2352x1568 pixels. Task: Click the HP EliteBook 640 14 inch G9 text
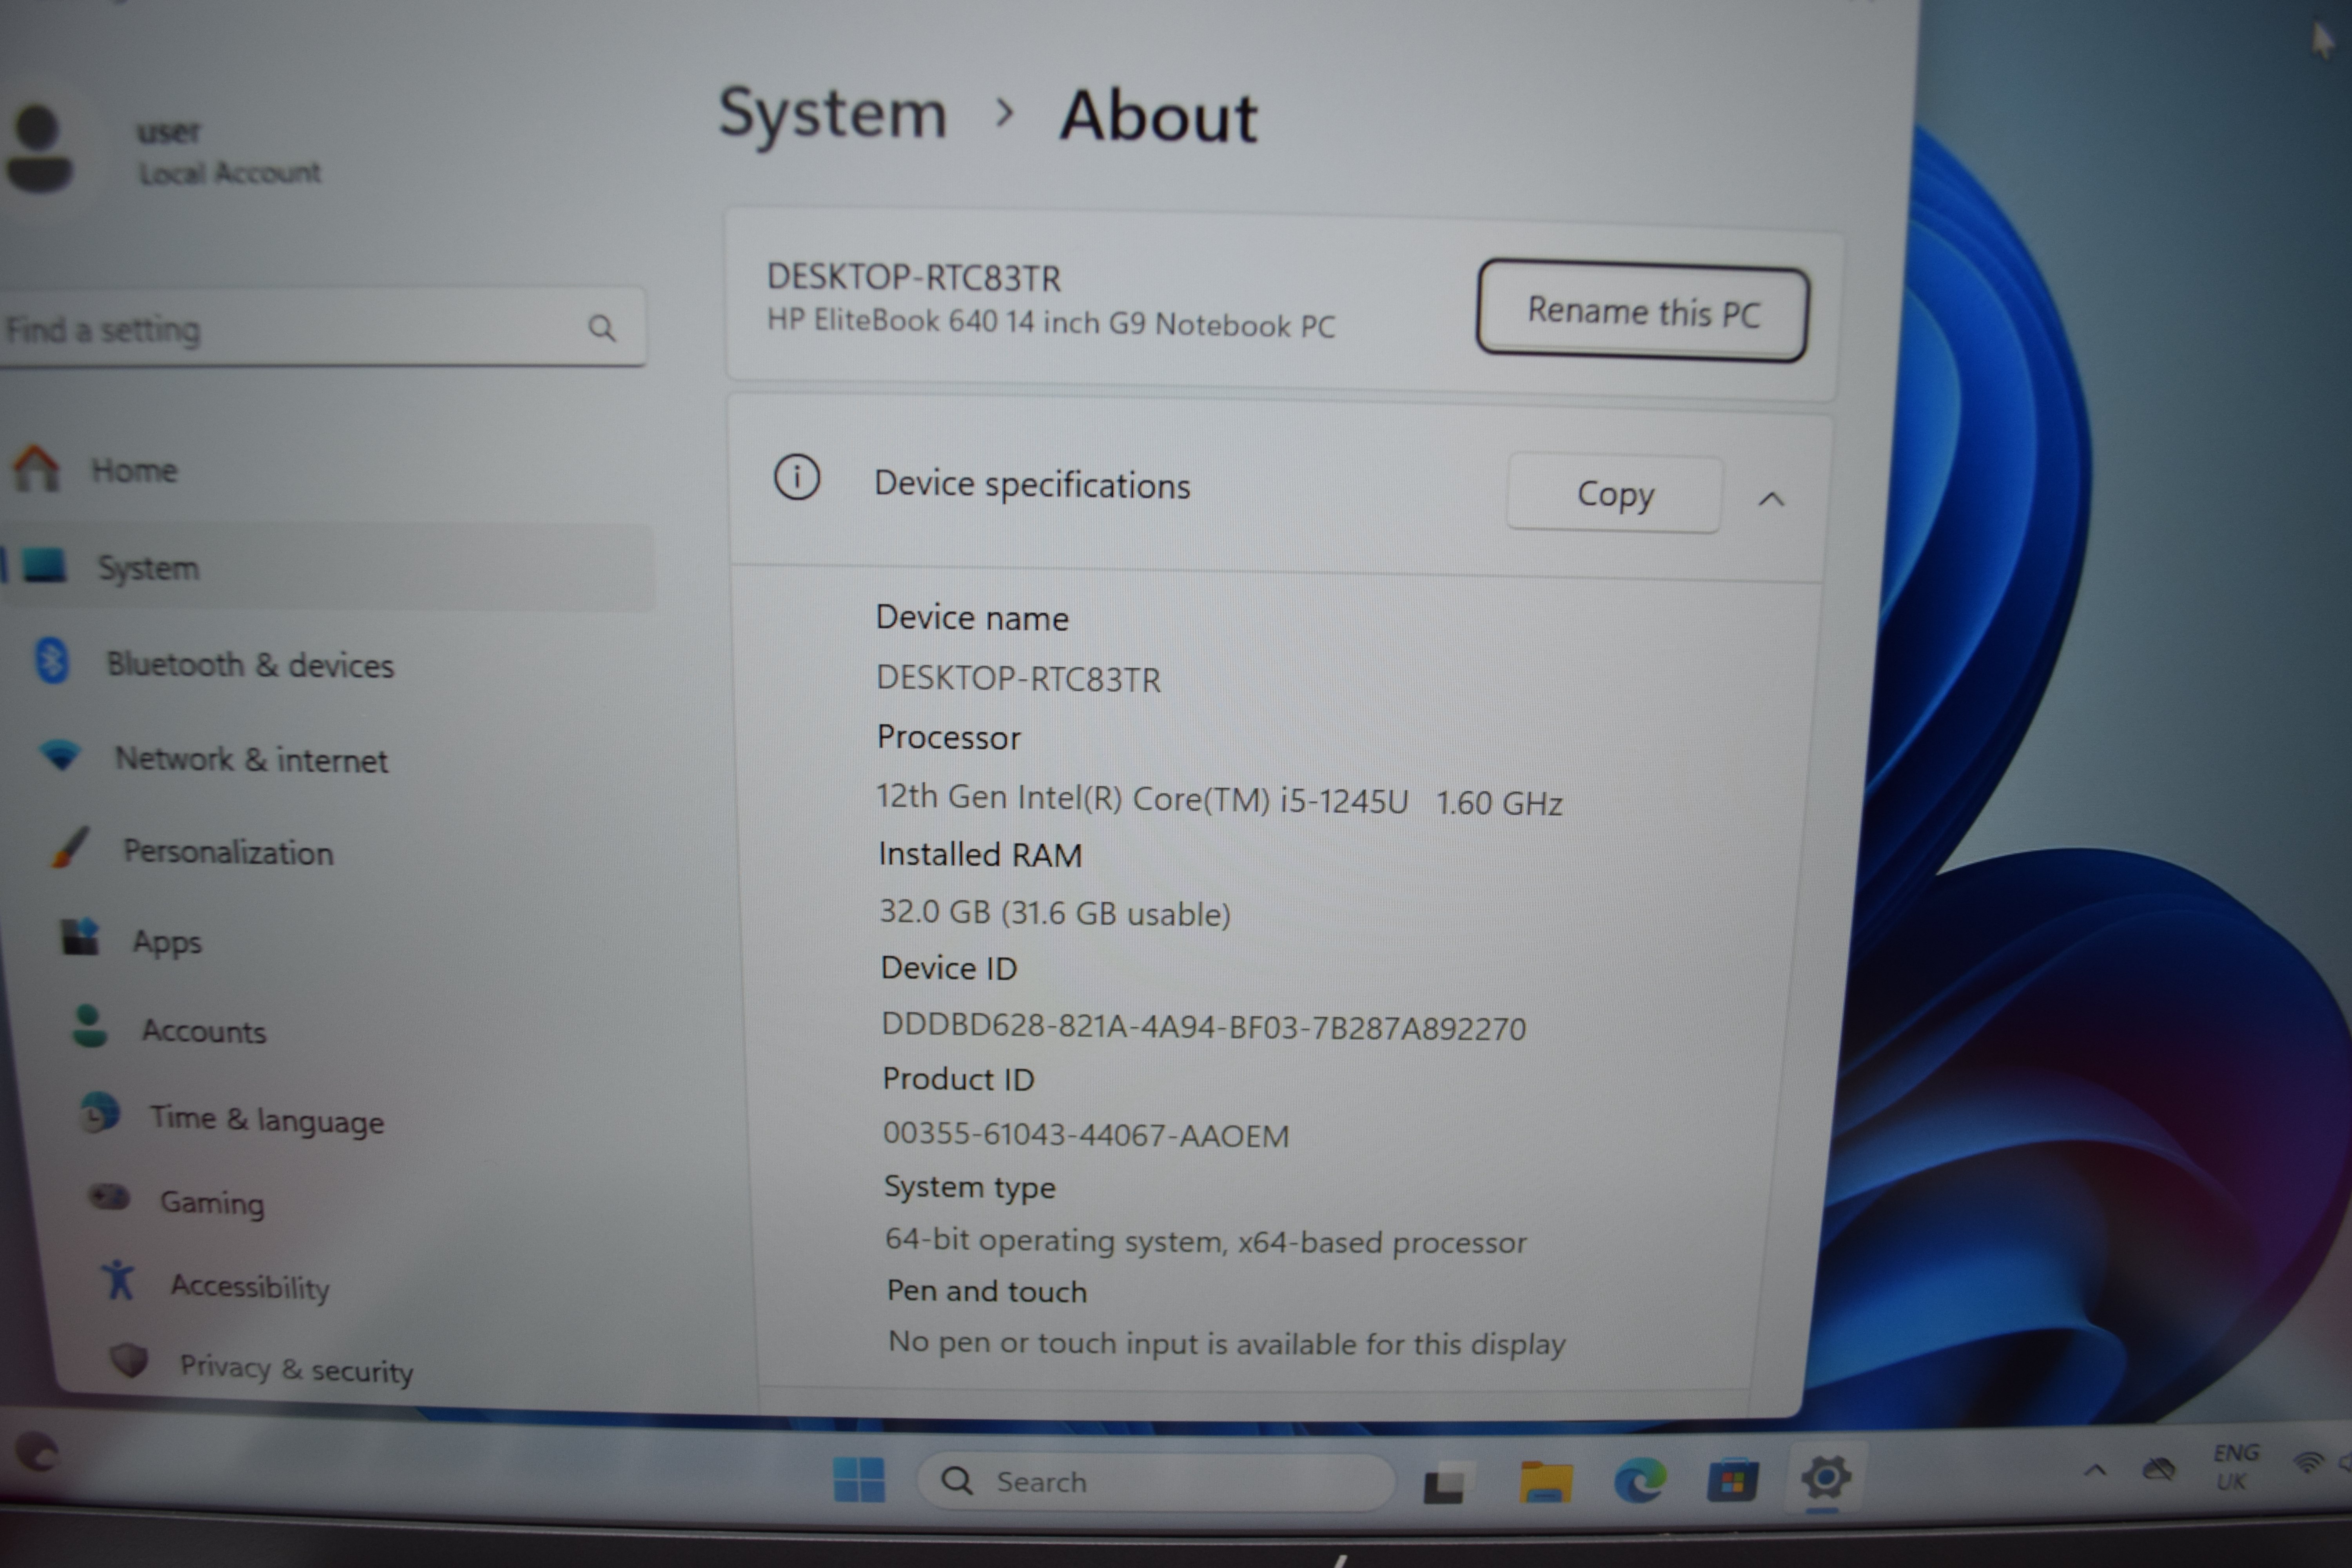click(1050, 323)
